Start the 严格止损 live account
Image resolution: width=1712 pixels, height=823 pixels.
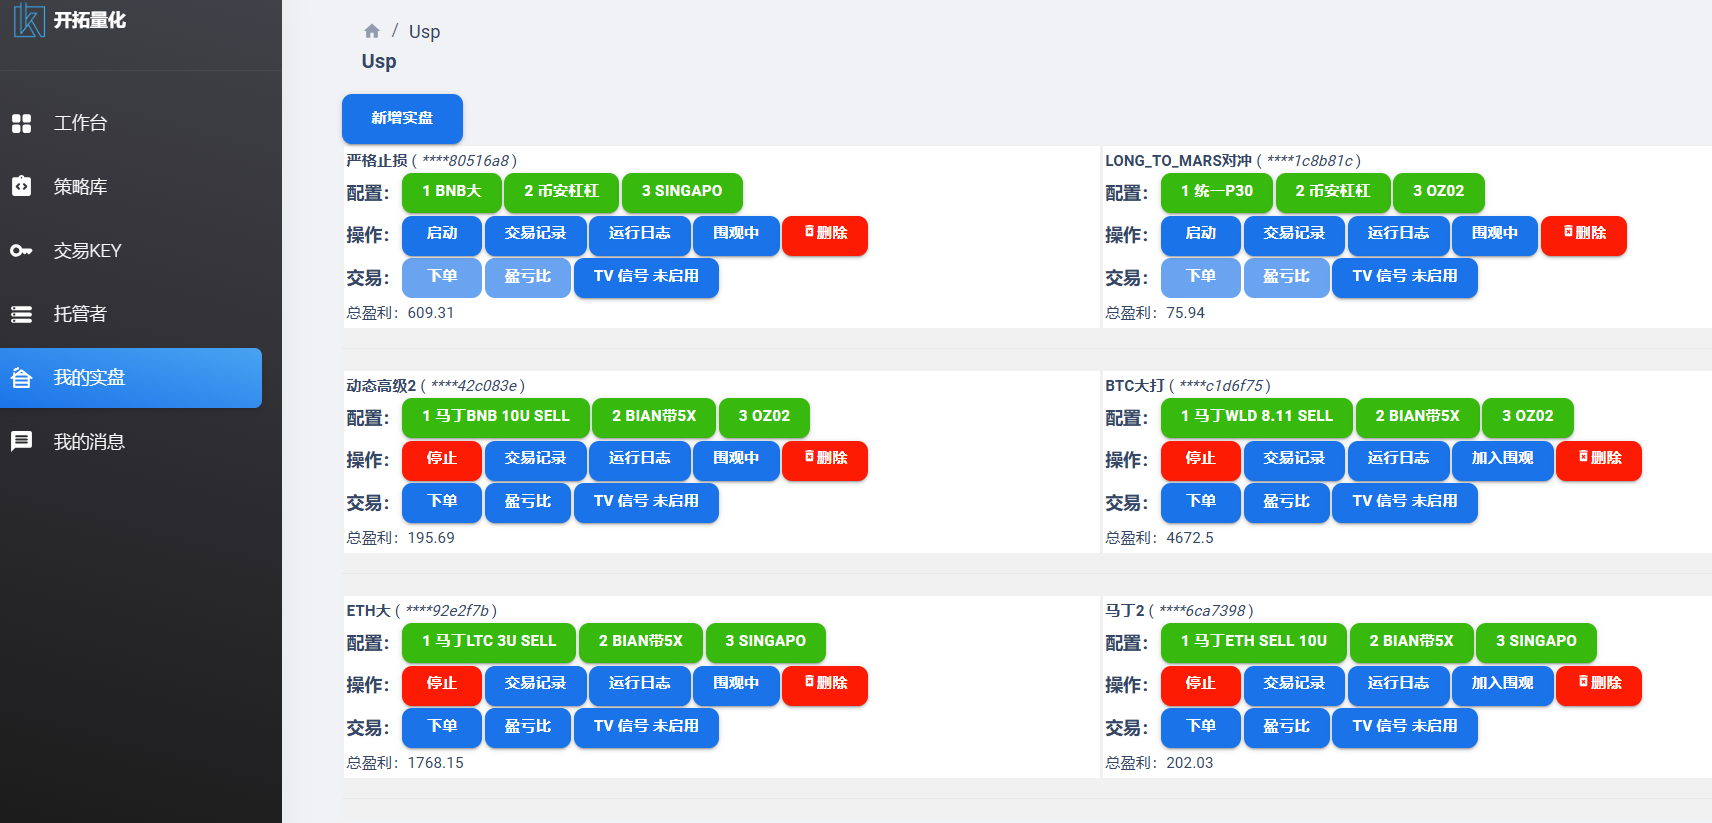[441, 234]
